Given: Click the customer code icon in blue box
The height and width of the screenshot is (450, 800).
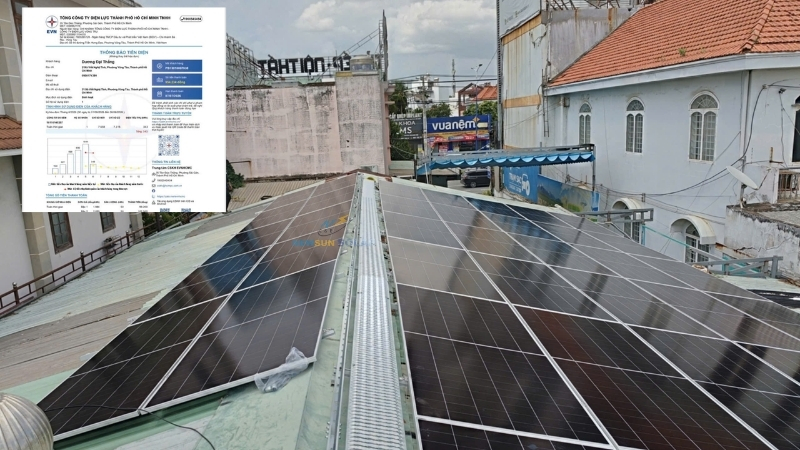Looking at the screenshot, I should point(160,66).
